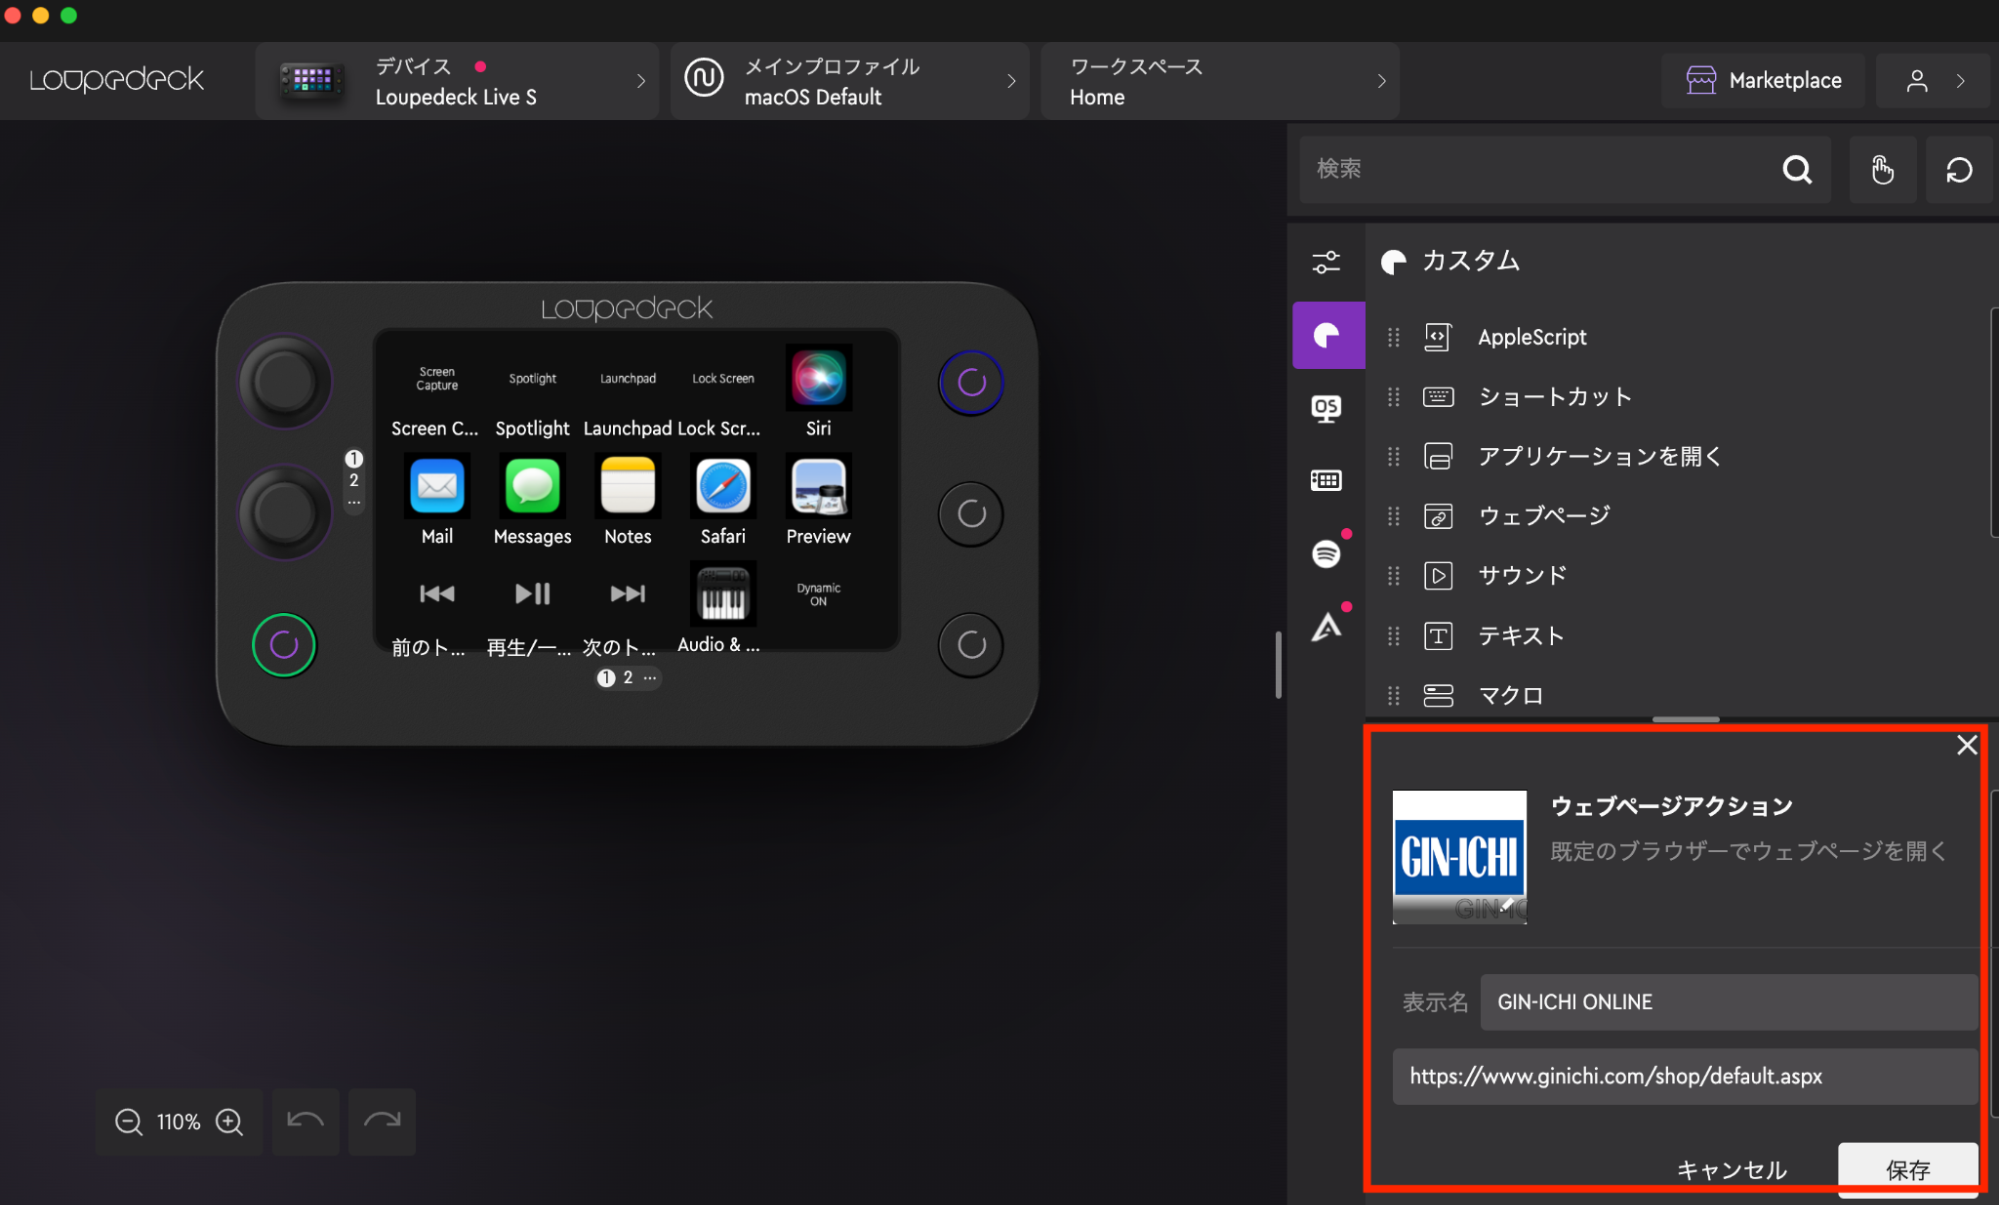Click the touch gesture hand icon

tap(1882, 170)
